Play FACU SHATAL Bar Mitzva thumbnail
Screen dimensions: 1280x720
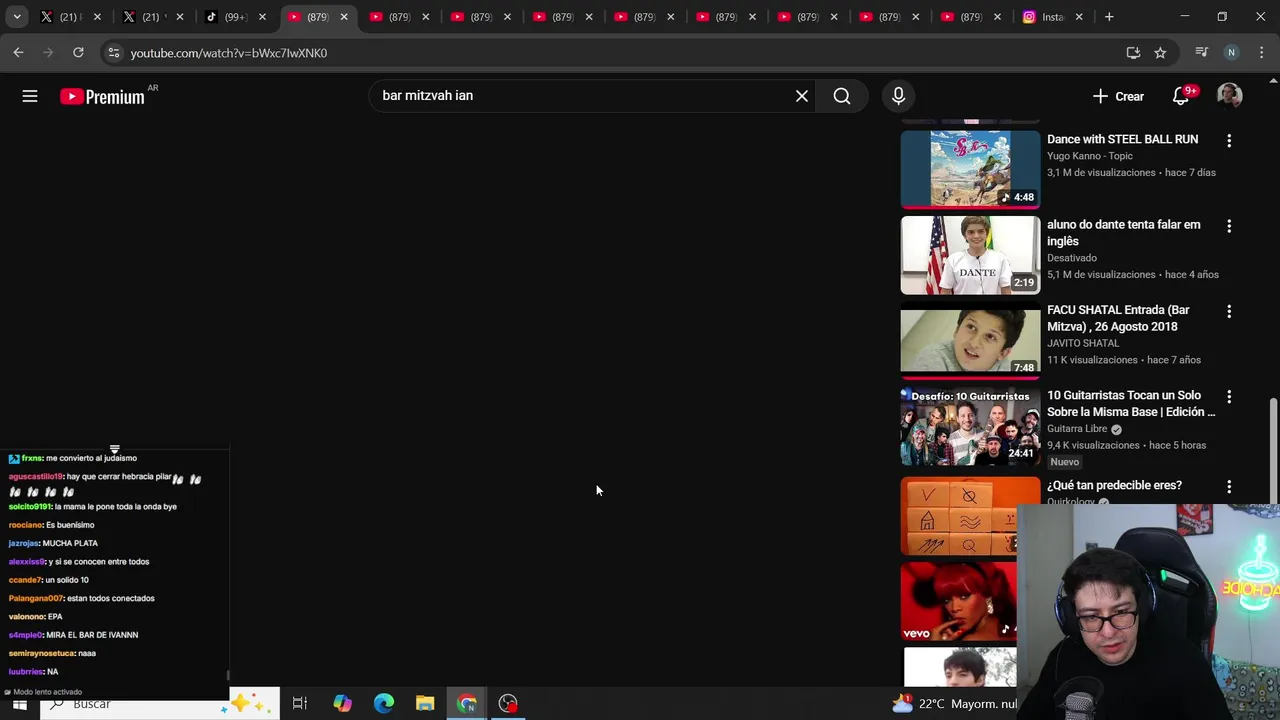click(x=970, y=340)
